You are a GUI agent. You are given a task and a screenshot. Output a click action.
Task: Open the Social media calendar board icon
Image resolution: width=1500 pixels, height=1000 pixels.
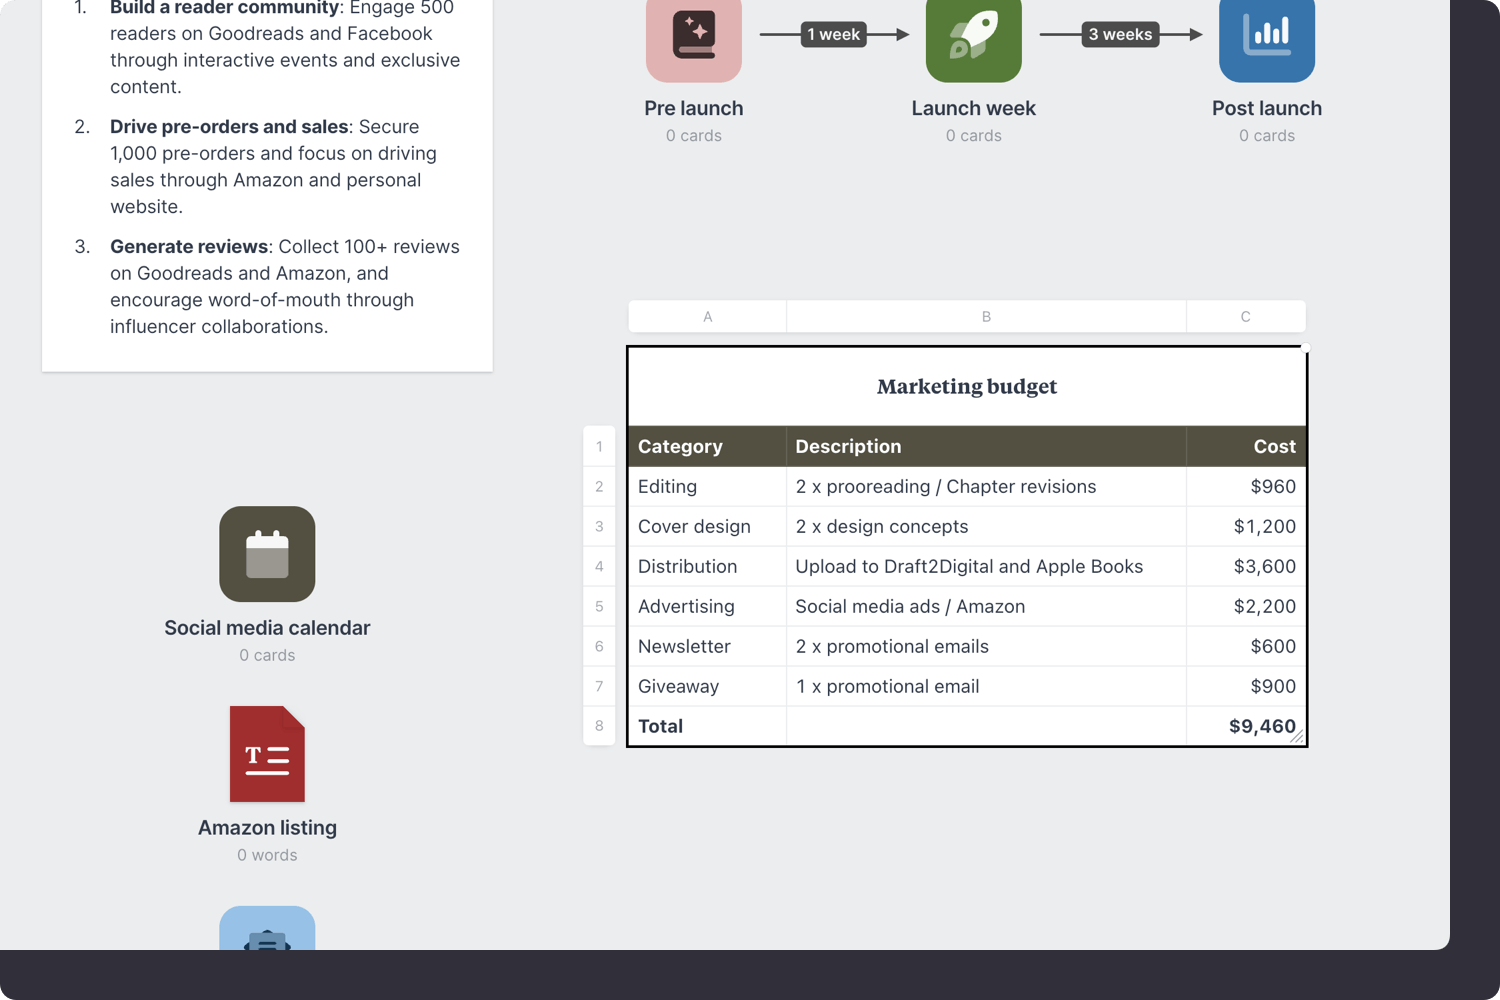point(267,554)
